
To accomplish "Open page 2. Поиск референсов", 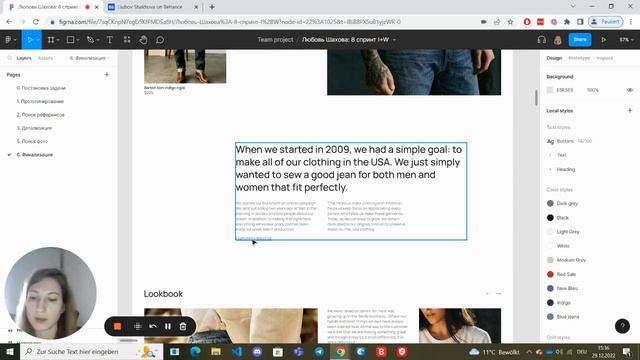I will tap(40, 115).
